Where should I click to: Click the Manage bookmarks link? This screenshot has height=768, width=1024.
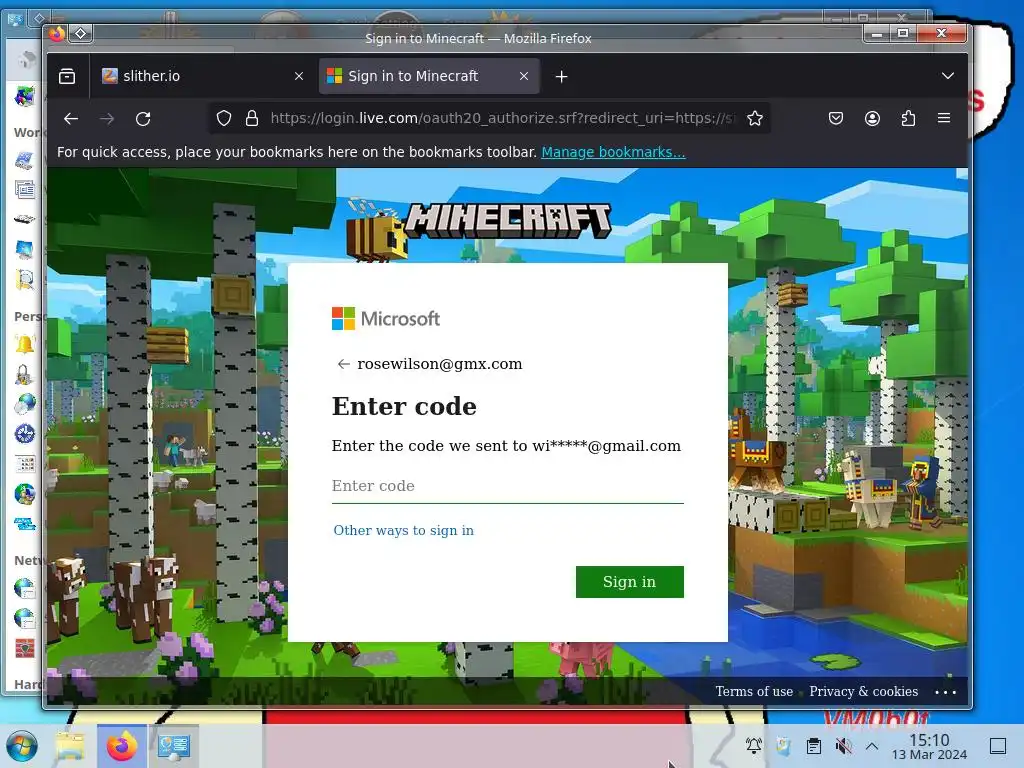click(613, 152)
